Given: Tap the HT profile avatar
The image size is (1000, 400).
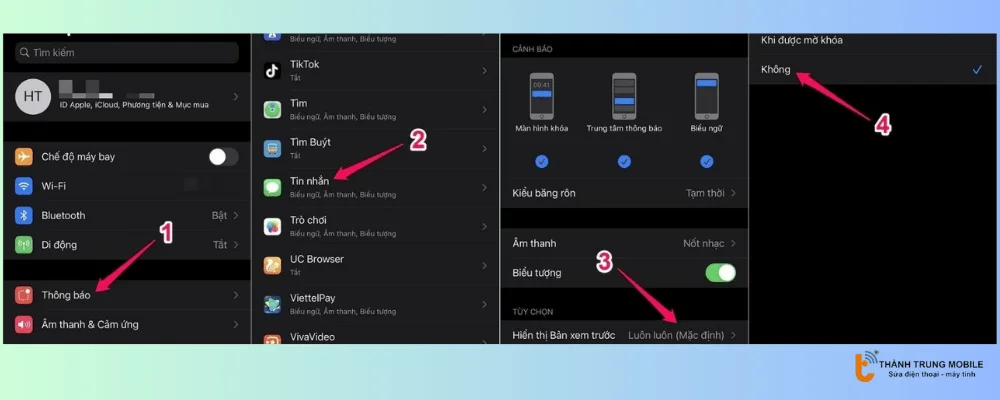Looking at the screenshot, I should coord(33,97).
